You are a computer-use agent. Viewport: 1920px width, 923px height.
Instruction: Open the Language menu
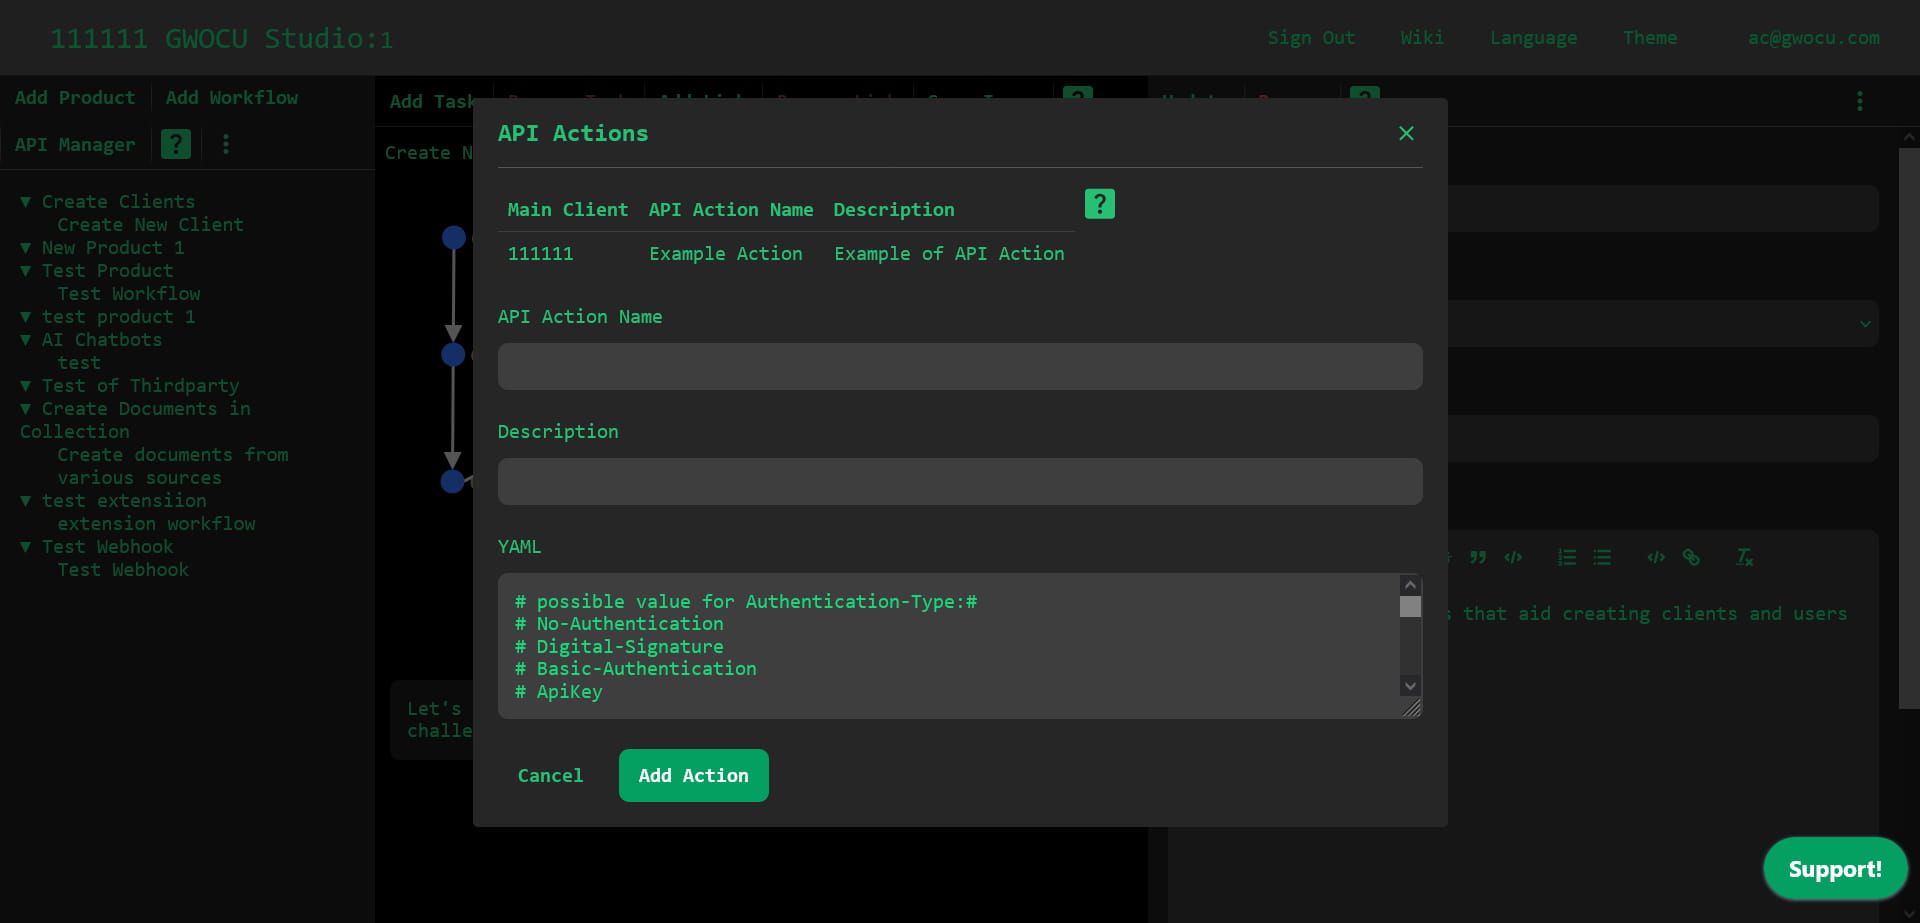click(x=1534, y=38)
